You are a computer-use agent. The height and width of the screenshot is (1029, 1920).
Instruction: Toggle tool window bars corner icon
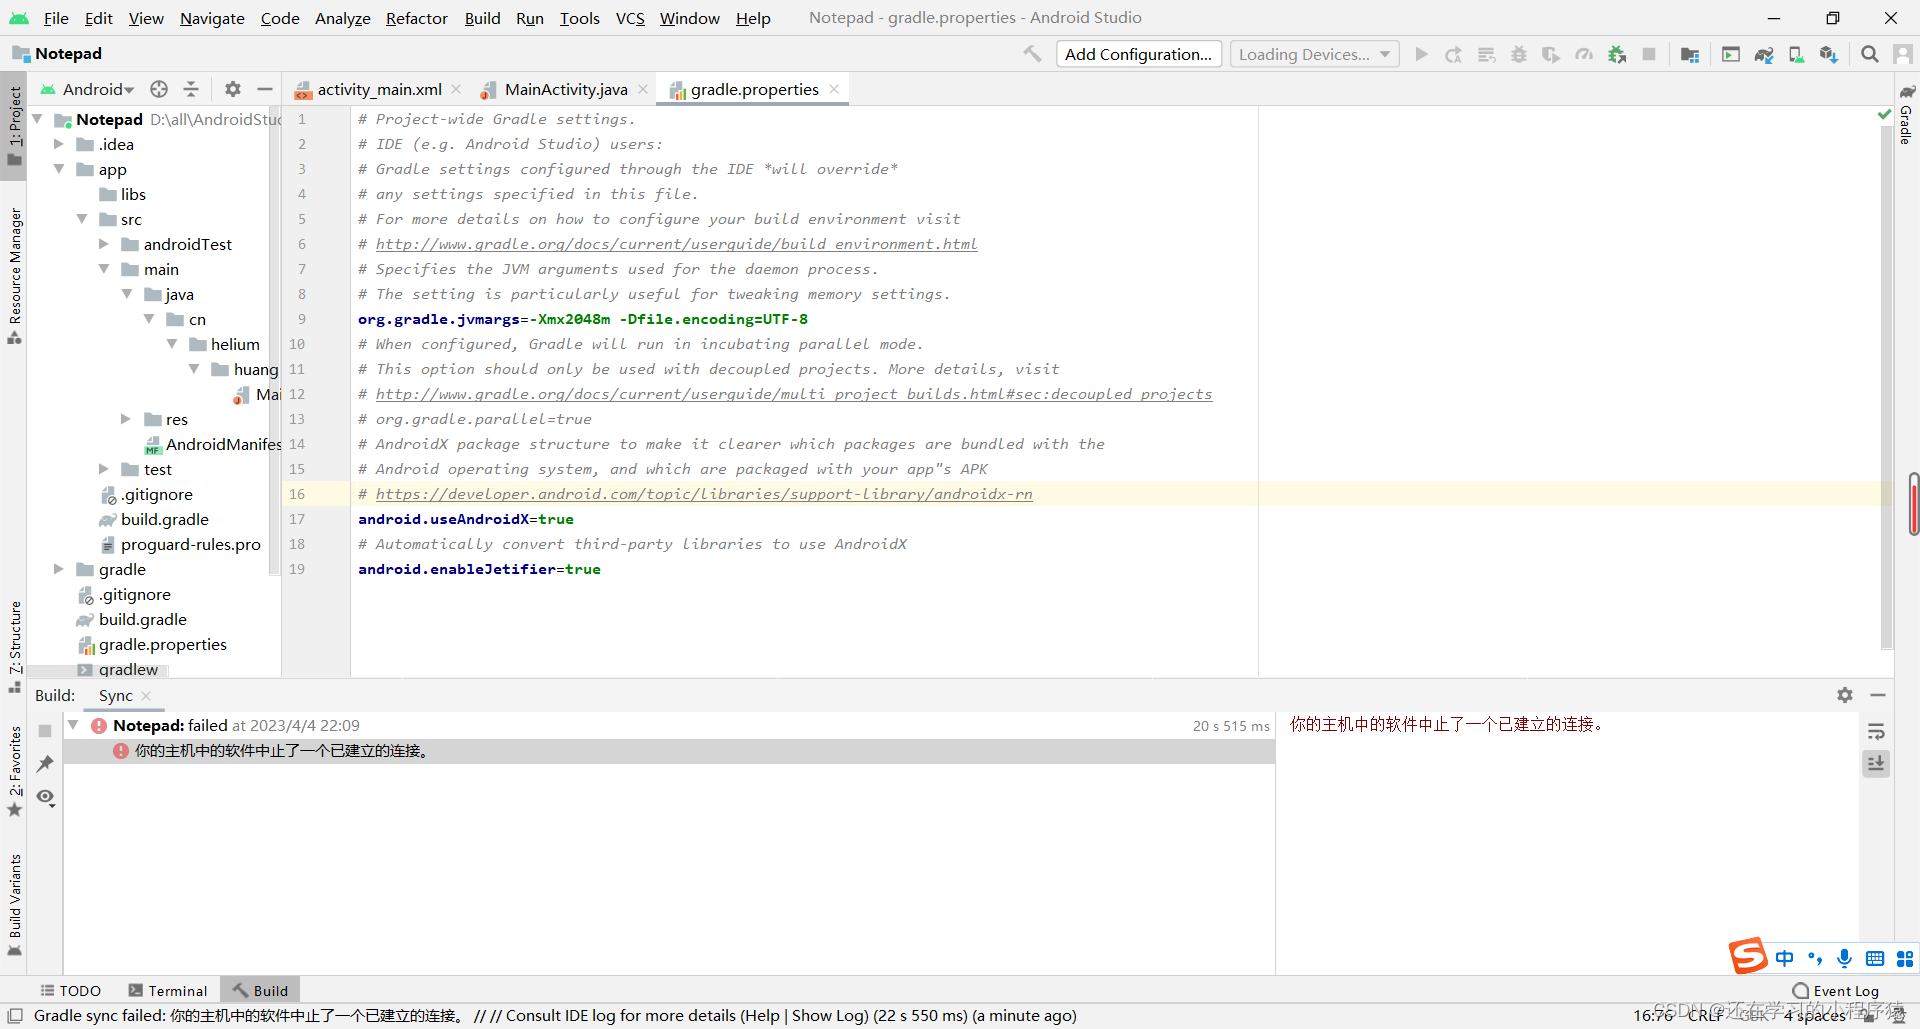click(15, 1016)
